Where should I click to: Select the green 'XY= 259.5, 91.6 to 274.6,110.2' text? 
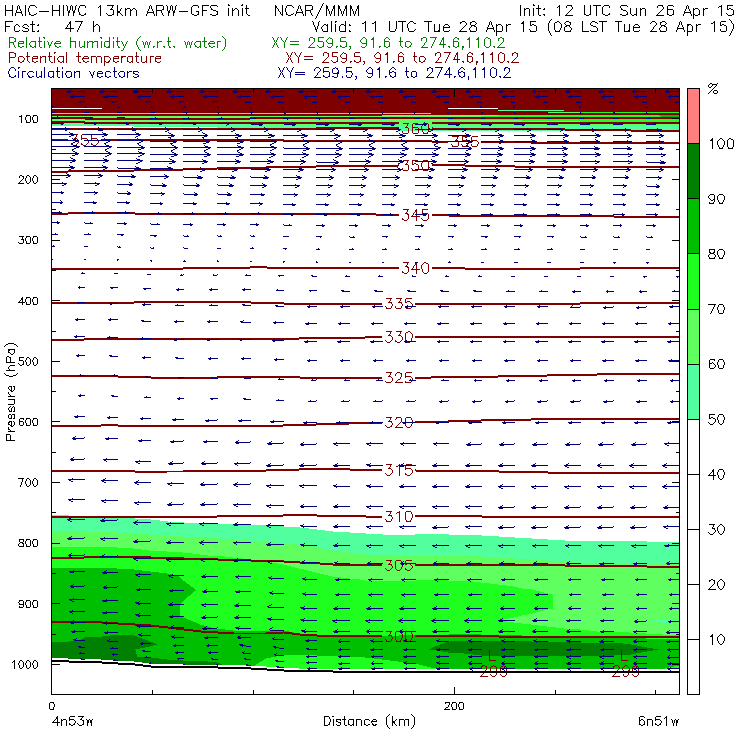tap(388, 43)
